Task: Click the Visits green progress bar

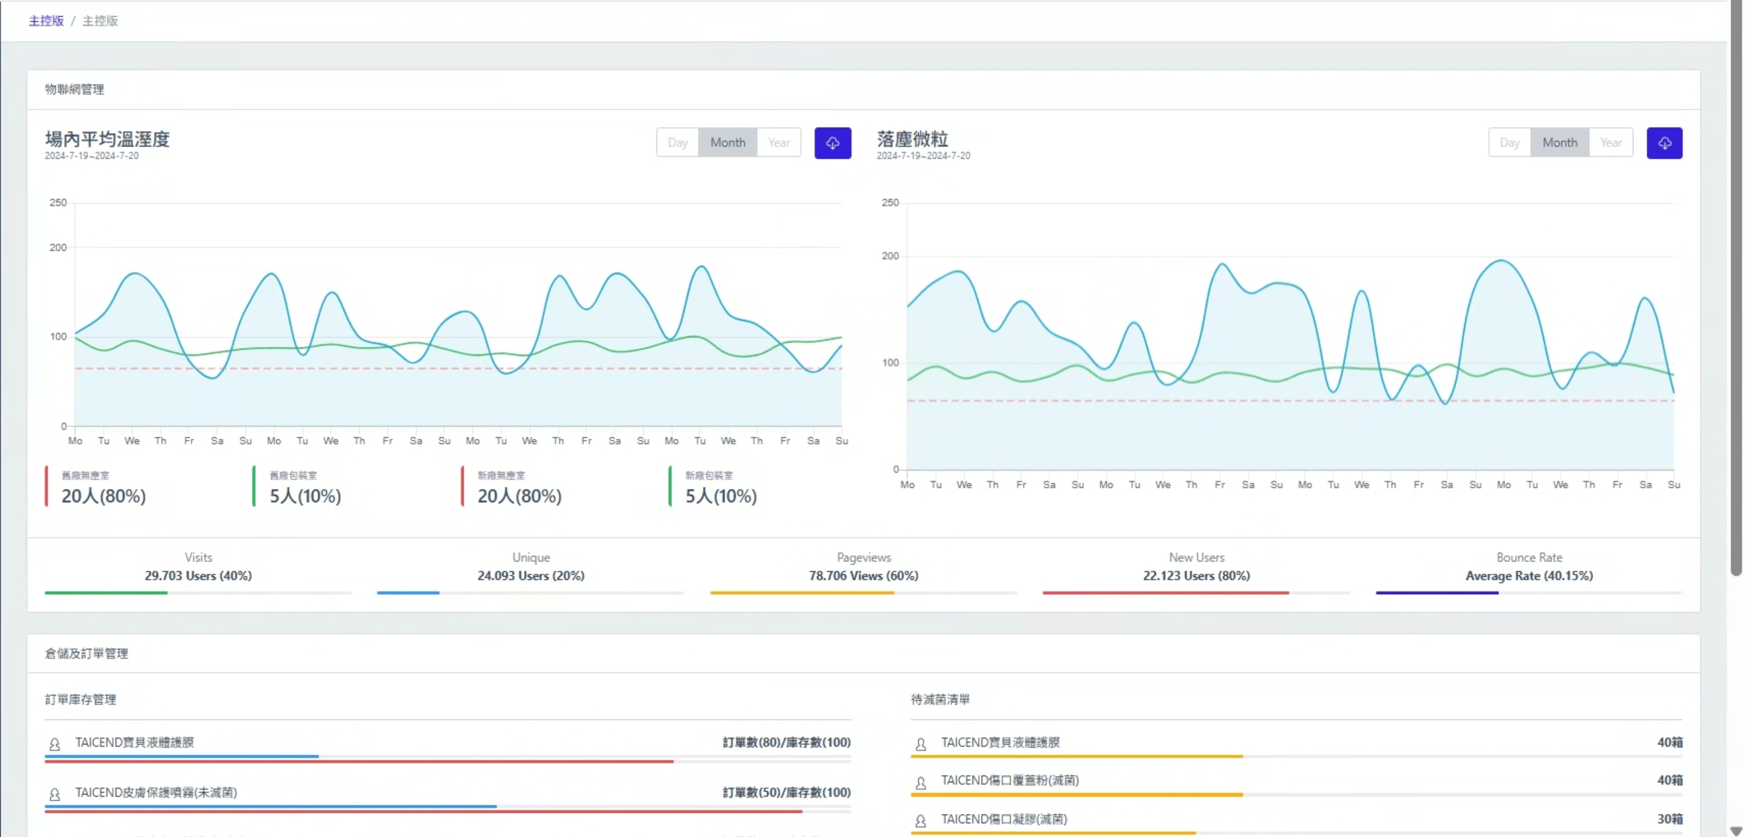Action: (x=106, y=593)
